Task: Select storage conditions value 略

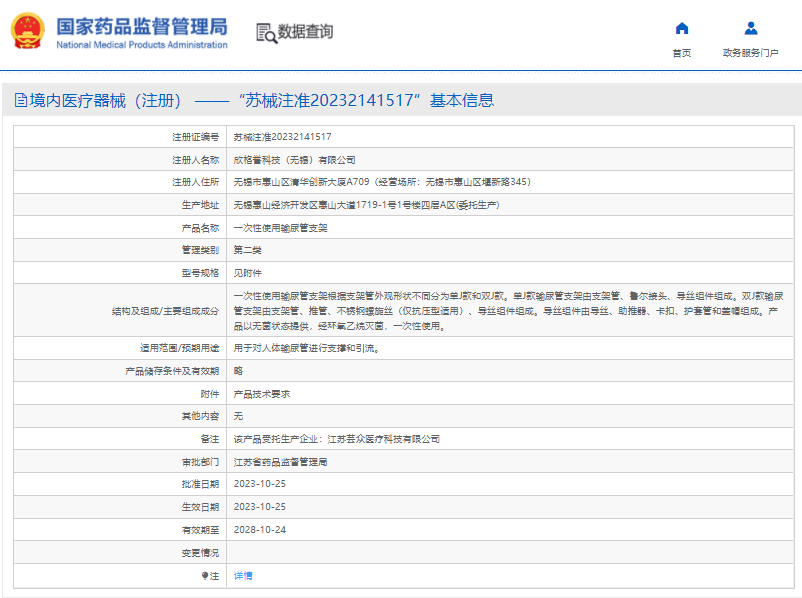Action: [238, 371]
